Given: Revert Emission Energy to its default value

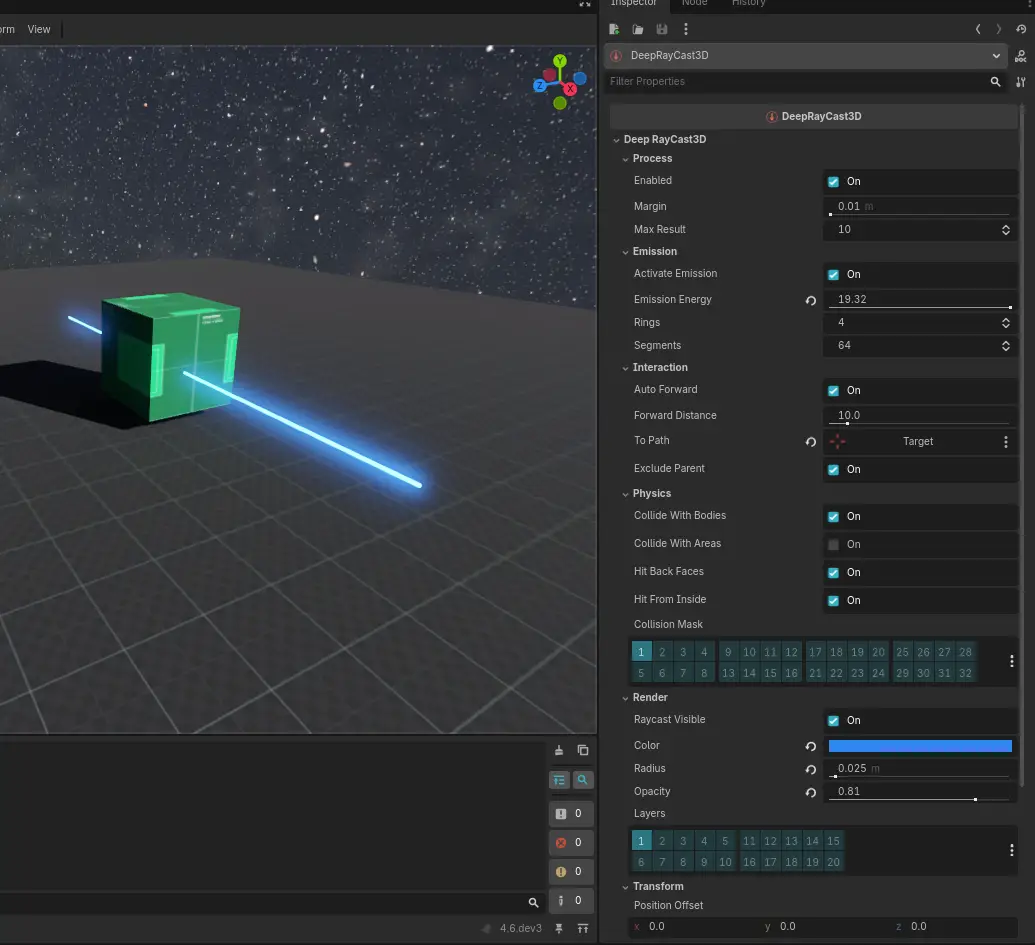Looking at the screenshot, I should click(x=811, y=300).
